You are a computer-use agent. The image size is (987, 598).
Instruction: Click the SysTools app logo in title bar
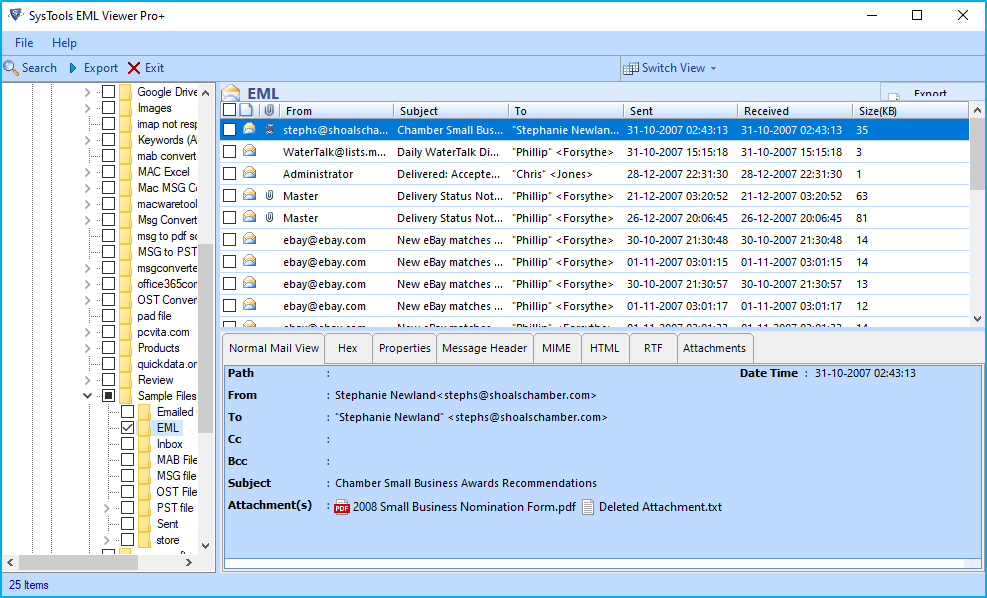(16, 15)
